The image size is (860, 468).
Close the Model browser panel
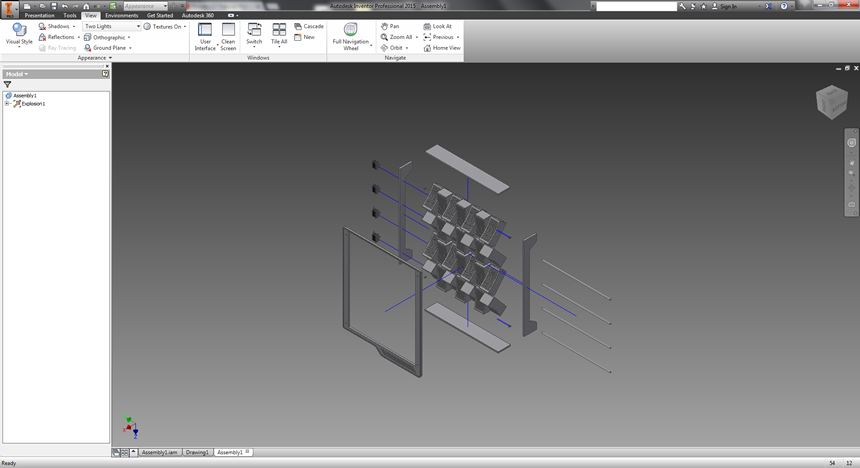coord(107,66)
